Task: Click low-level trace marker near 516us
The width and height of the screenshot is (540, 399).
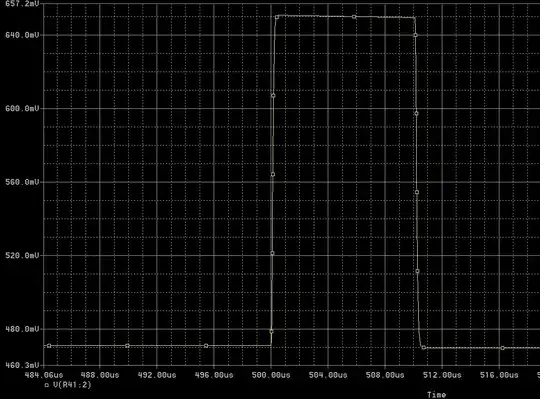Action: (x=502, y=348)
